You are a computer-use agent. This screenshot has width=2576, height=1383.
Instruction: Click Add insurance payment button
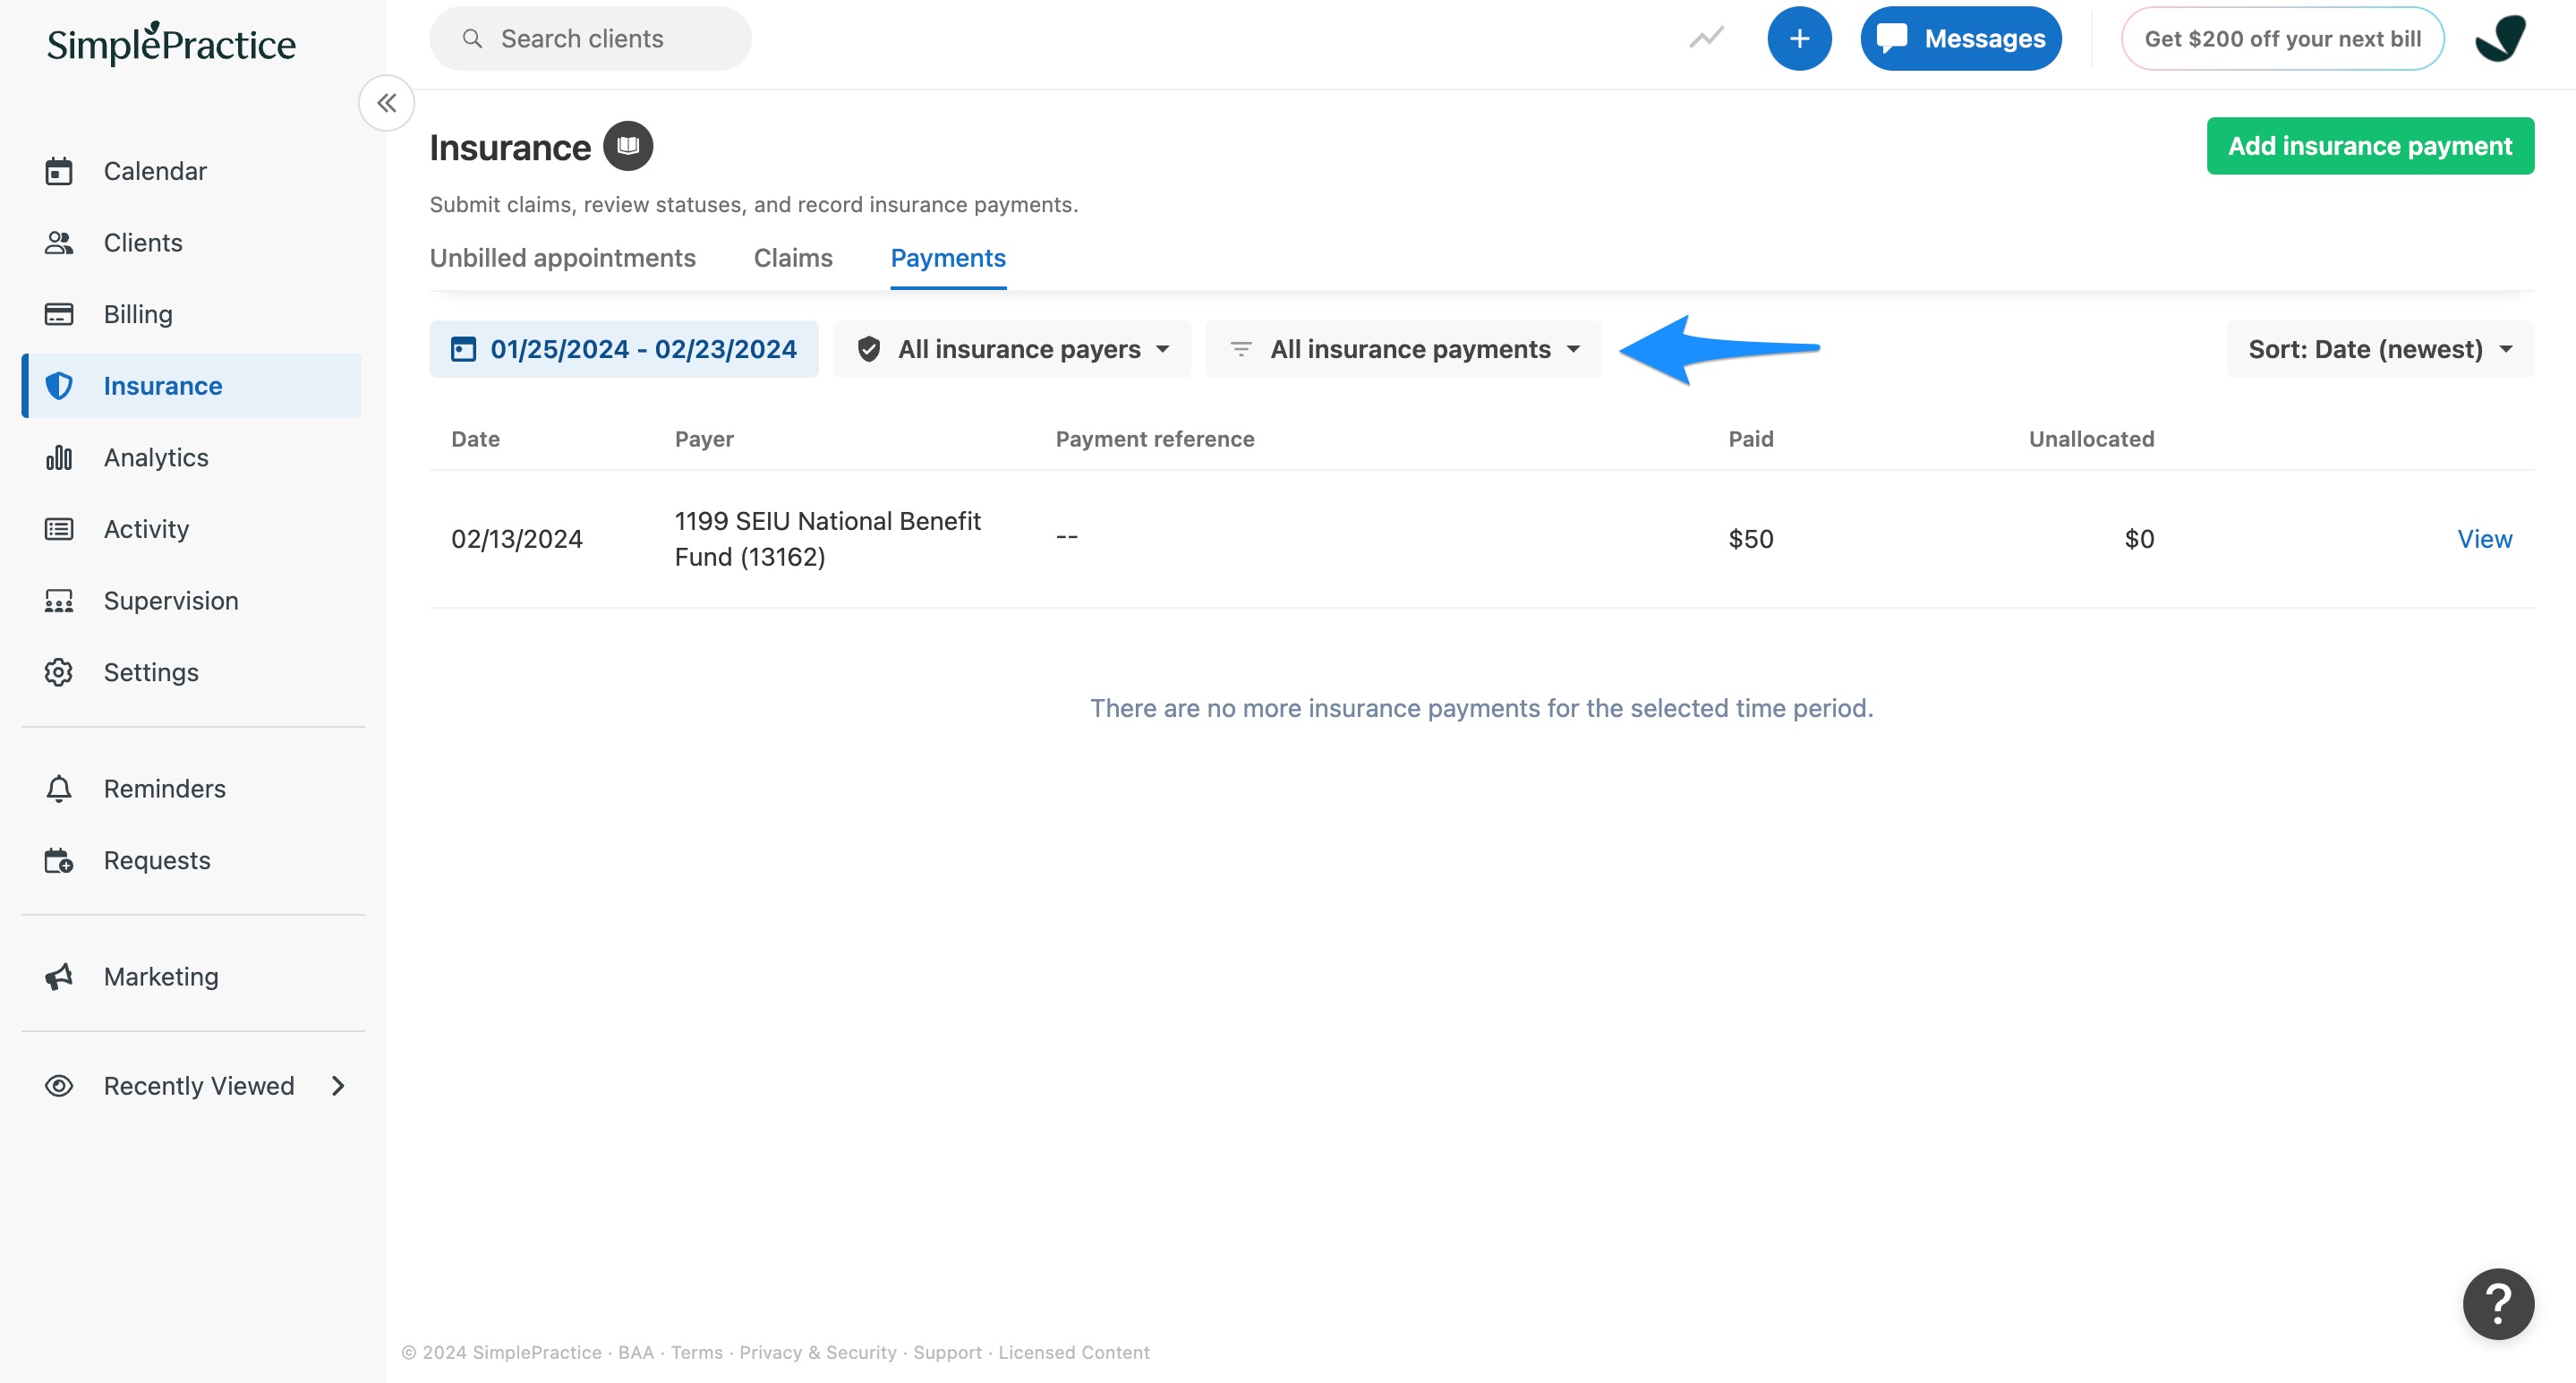2370,146
